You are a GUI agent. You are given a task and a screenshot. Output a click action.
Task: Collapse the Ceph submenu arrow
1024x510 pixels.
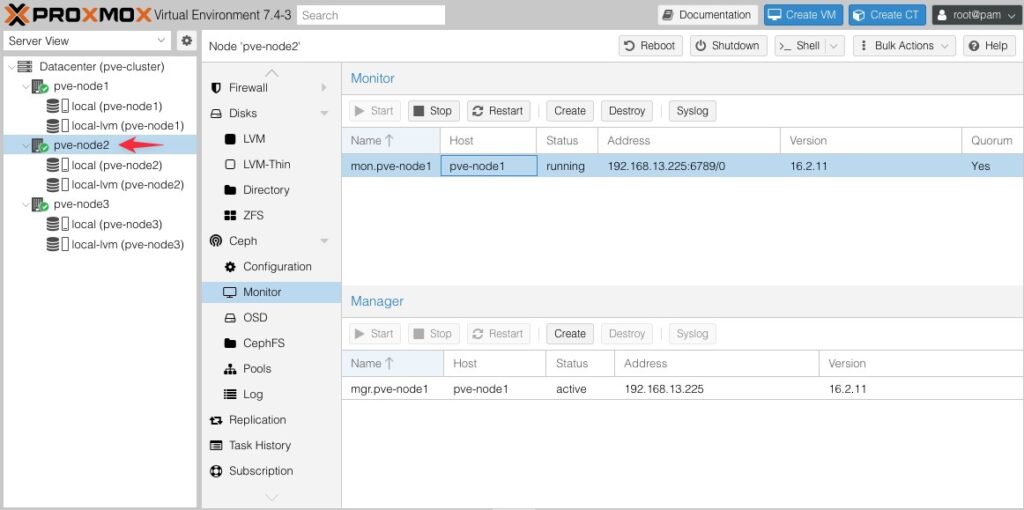click(x=324, y=241)
